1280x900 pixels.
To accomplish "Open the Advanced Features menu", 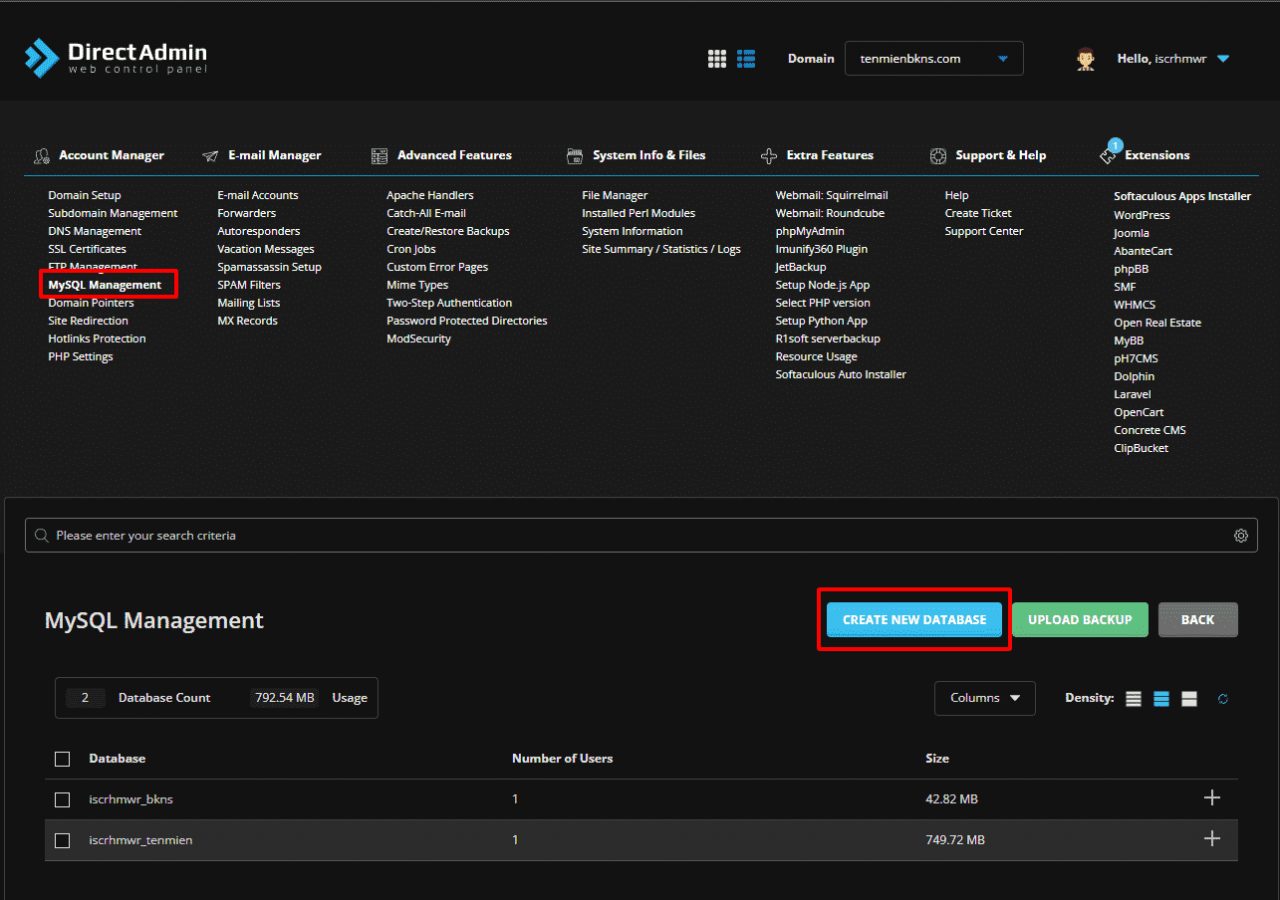I will pos(453,155).
